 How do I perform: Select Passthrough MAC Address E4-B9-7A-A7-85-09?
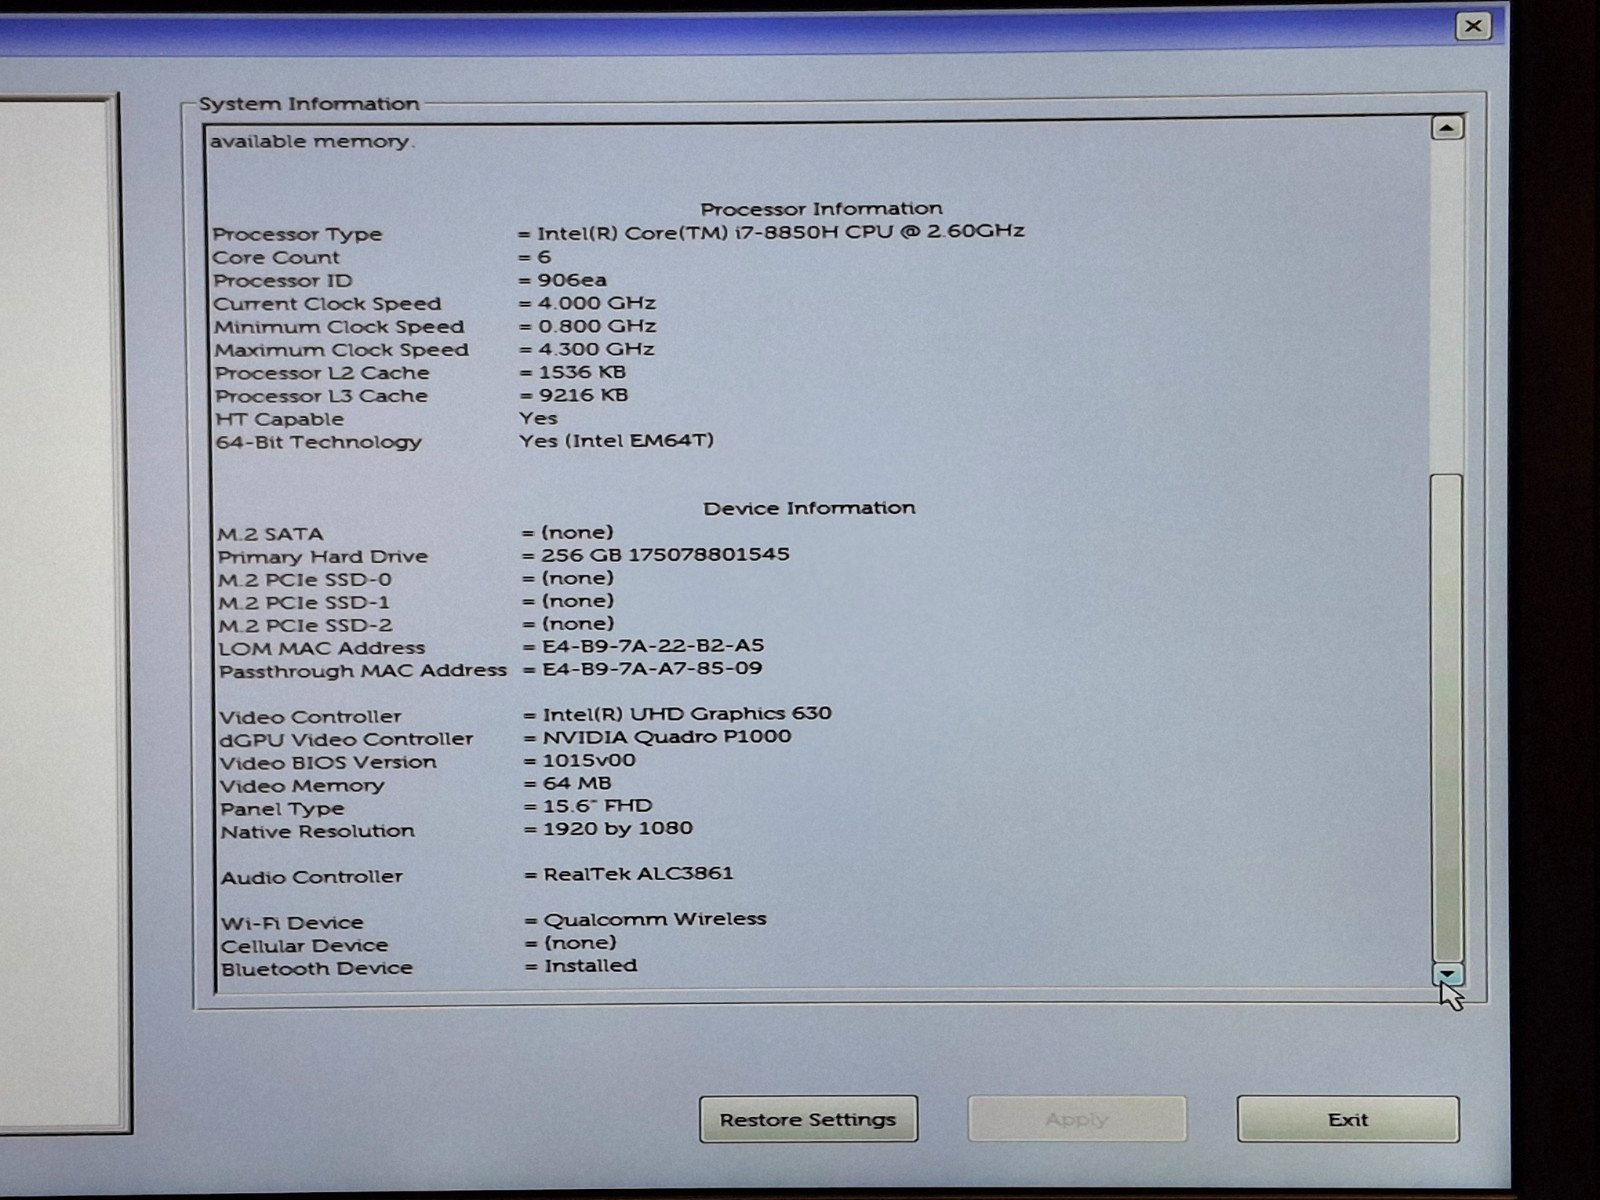point(652,668)
